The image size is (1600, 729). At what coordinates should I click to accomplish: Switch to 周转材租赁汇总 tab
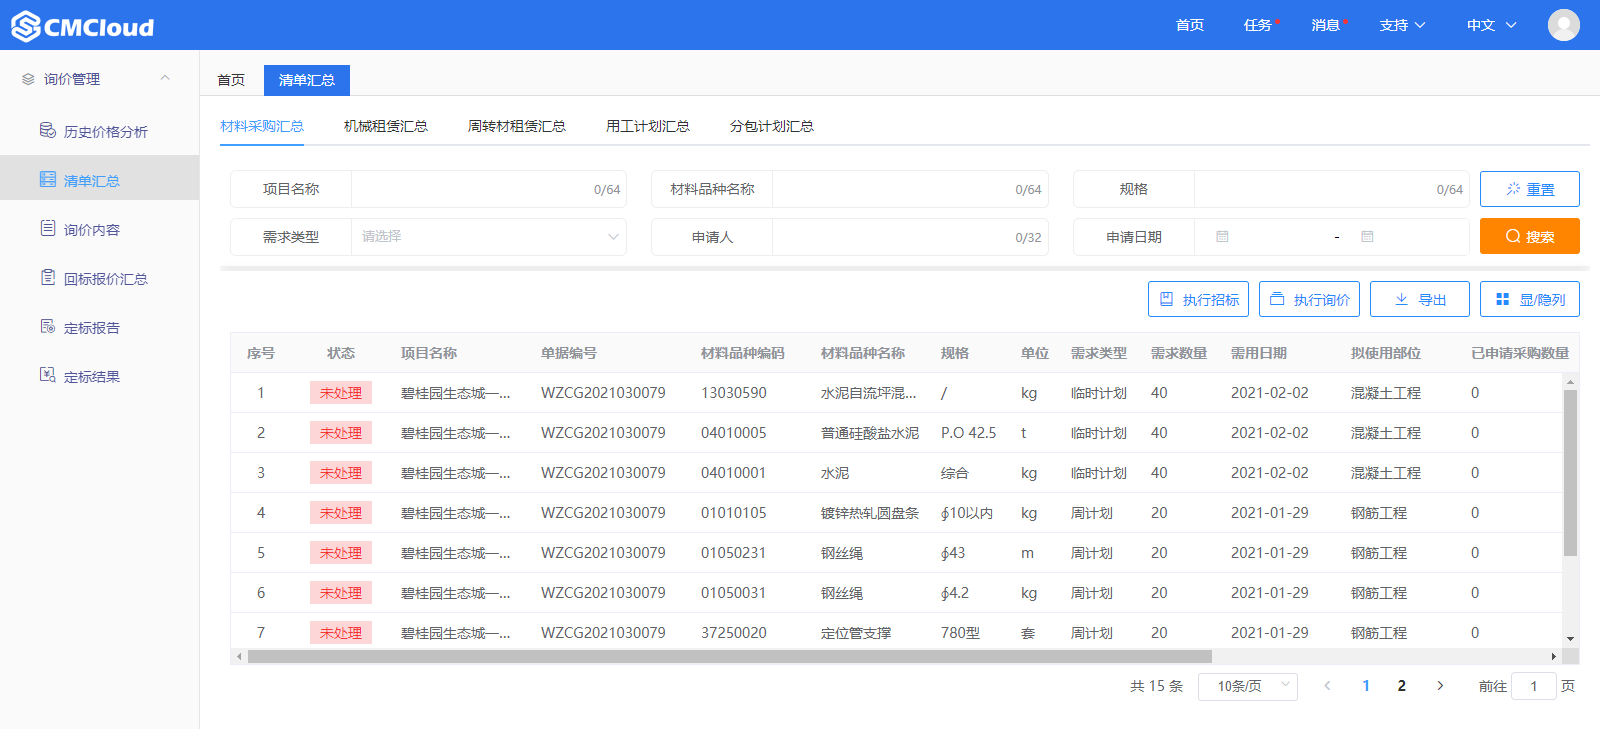pos(517,126)
